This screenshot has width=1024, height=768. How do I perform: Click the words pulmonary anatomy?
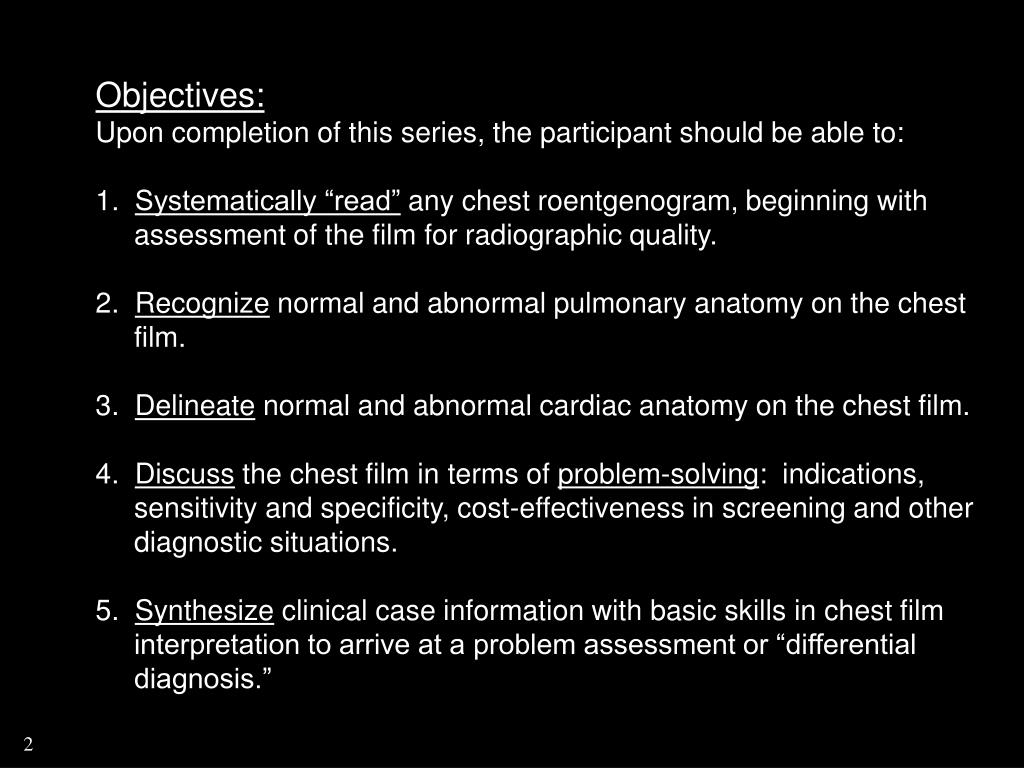[678, 304]
